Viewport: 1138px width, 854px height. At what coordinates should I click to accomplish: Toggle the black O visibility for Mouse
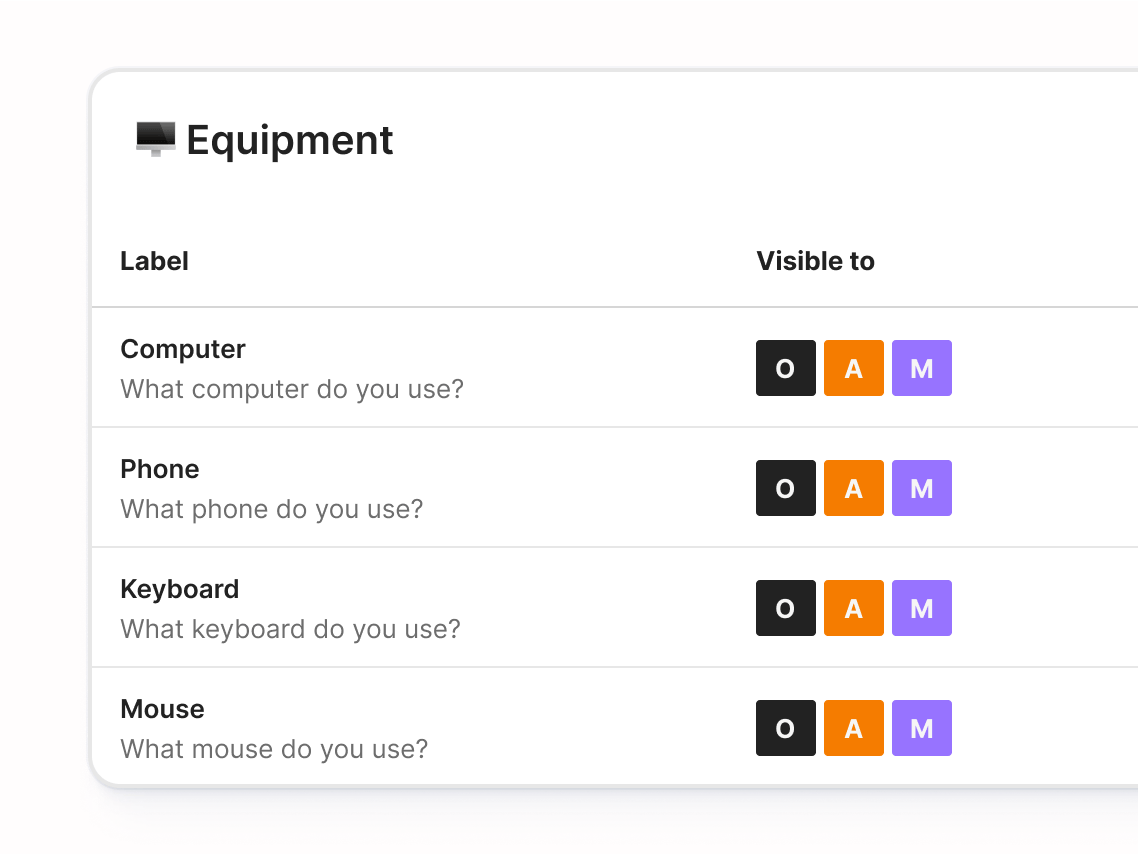click(x=785, y=728)
